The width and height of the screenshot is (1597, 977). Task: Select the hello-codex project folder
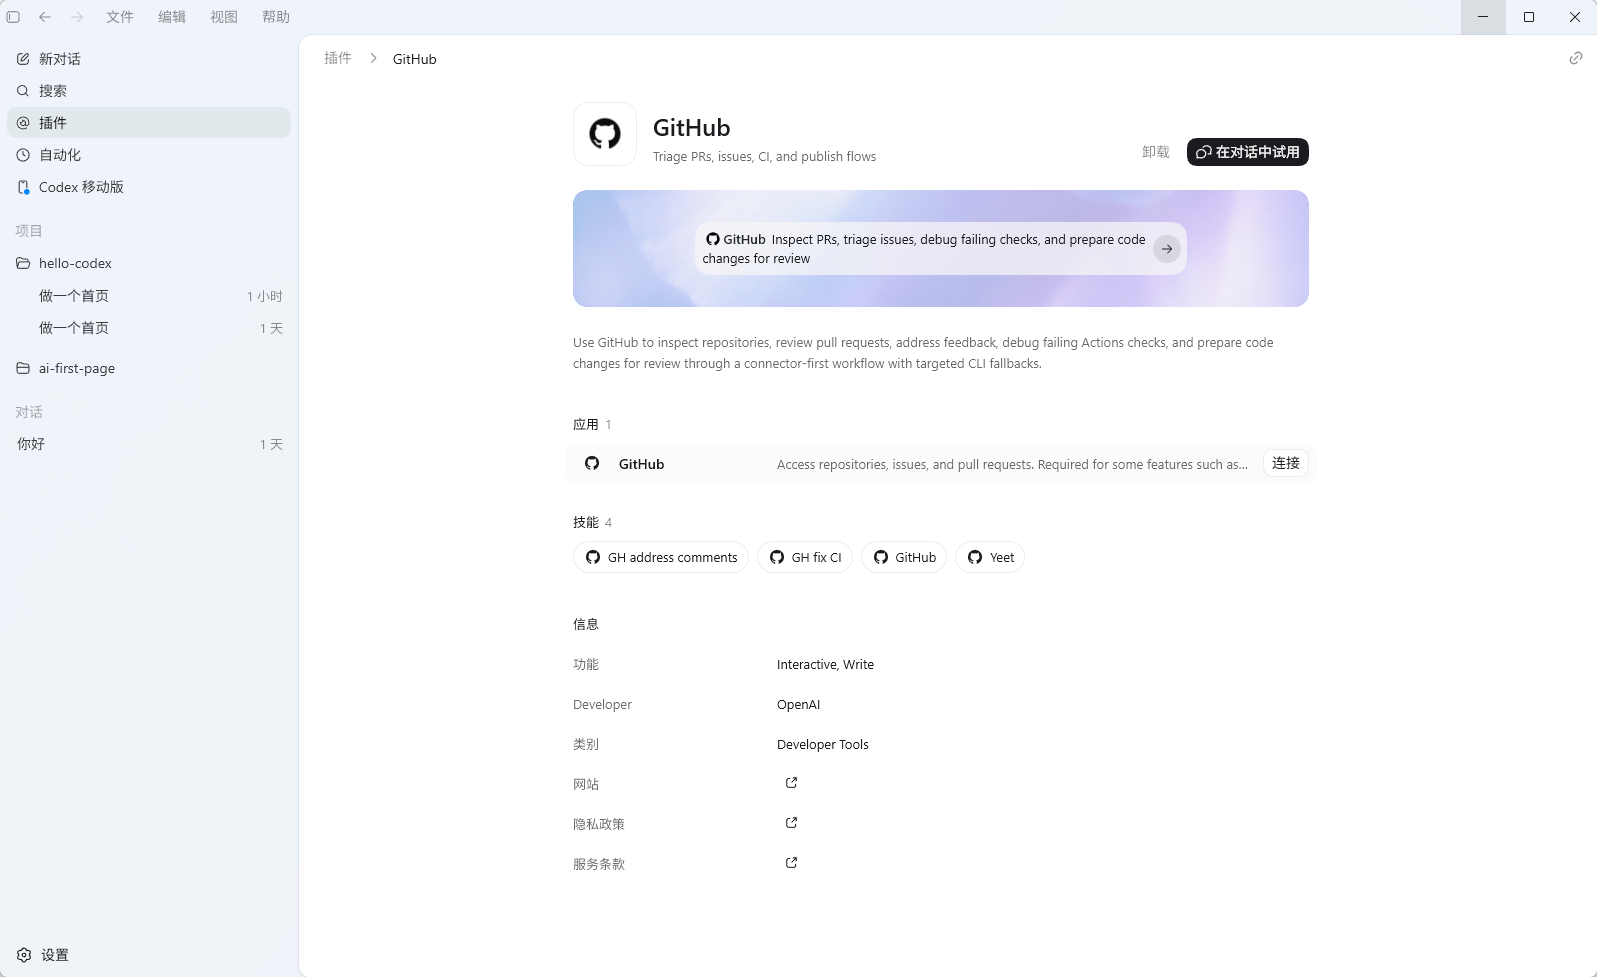pyautogui.click(x=149, y=263)
